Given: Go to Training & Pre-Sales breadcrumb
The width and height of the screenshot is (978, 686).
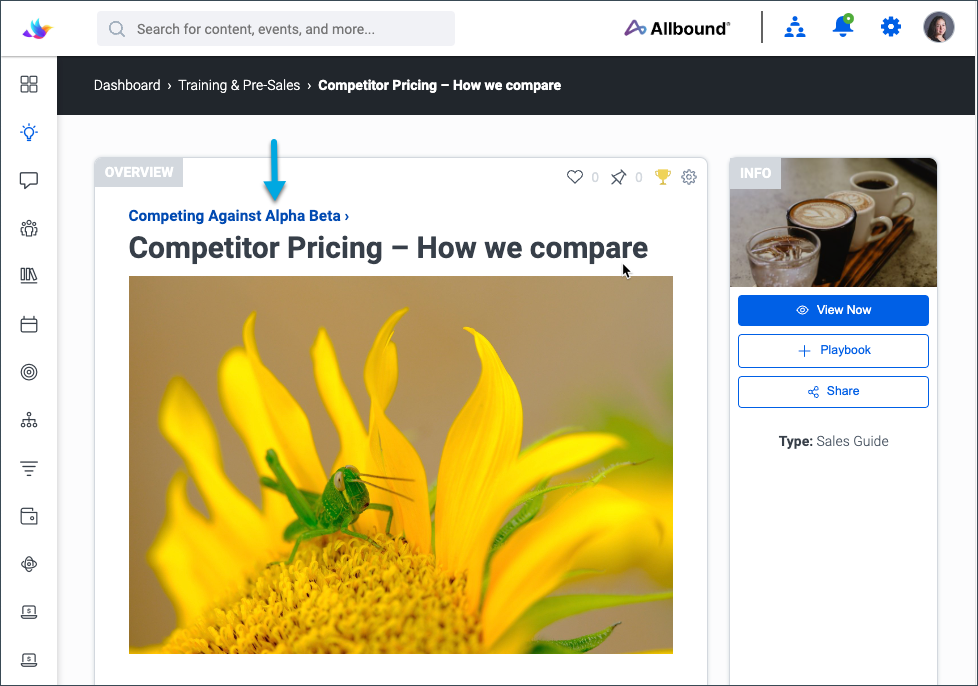Looking at the screenshot, I should 239,85.
